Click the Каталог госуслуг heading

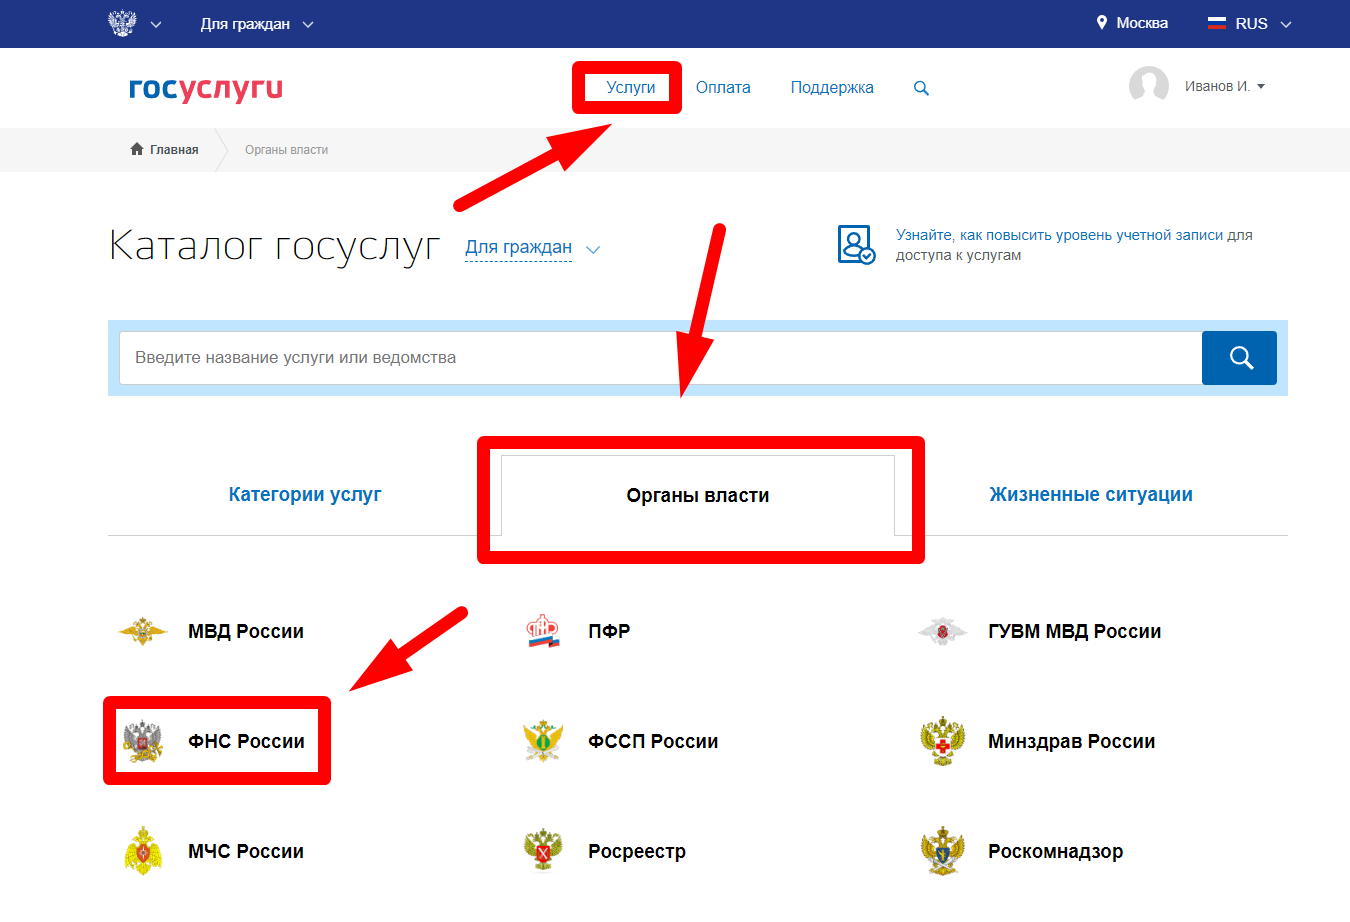click(x=274, y=245)
